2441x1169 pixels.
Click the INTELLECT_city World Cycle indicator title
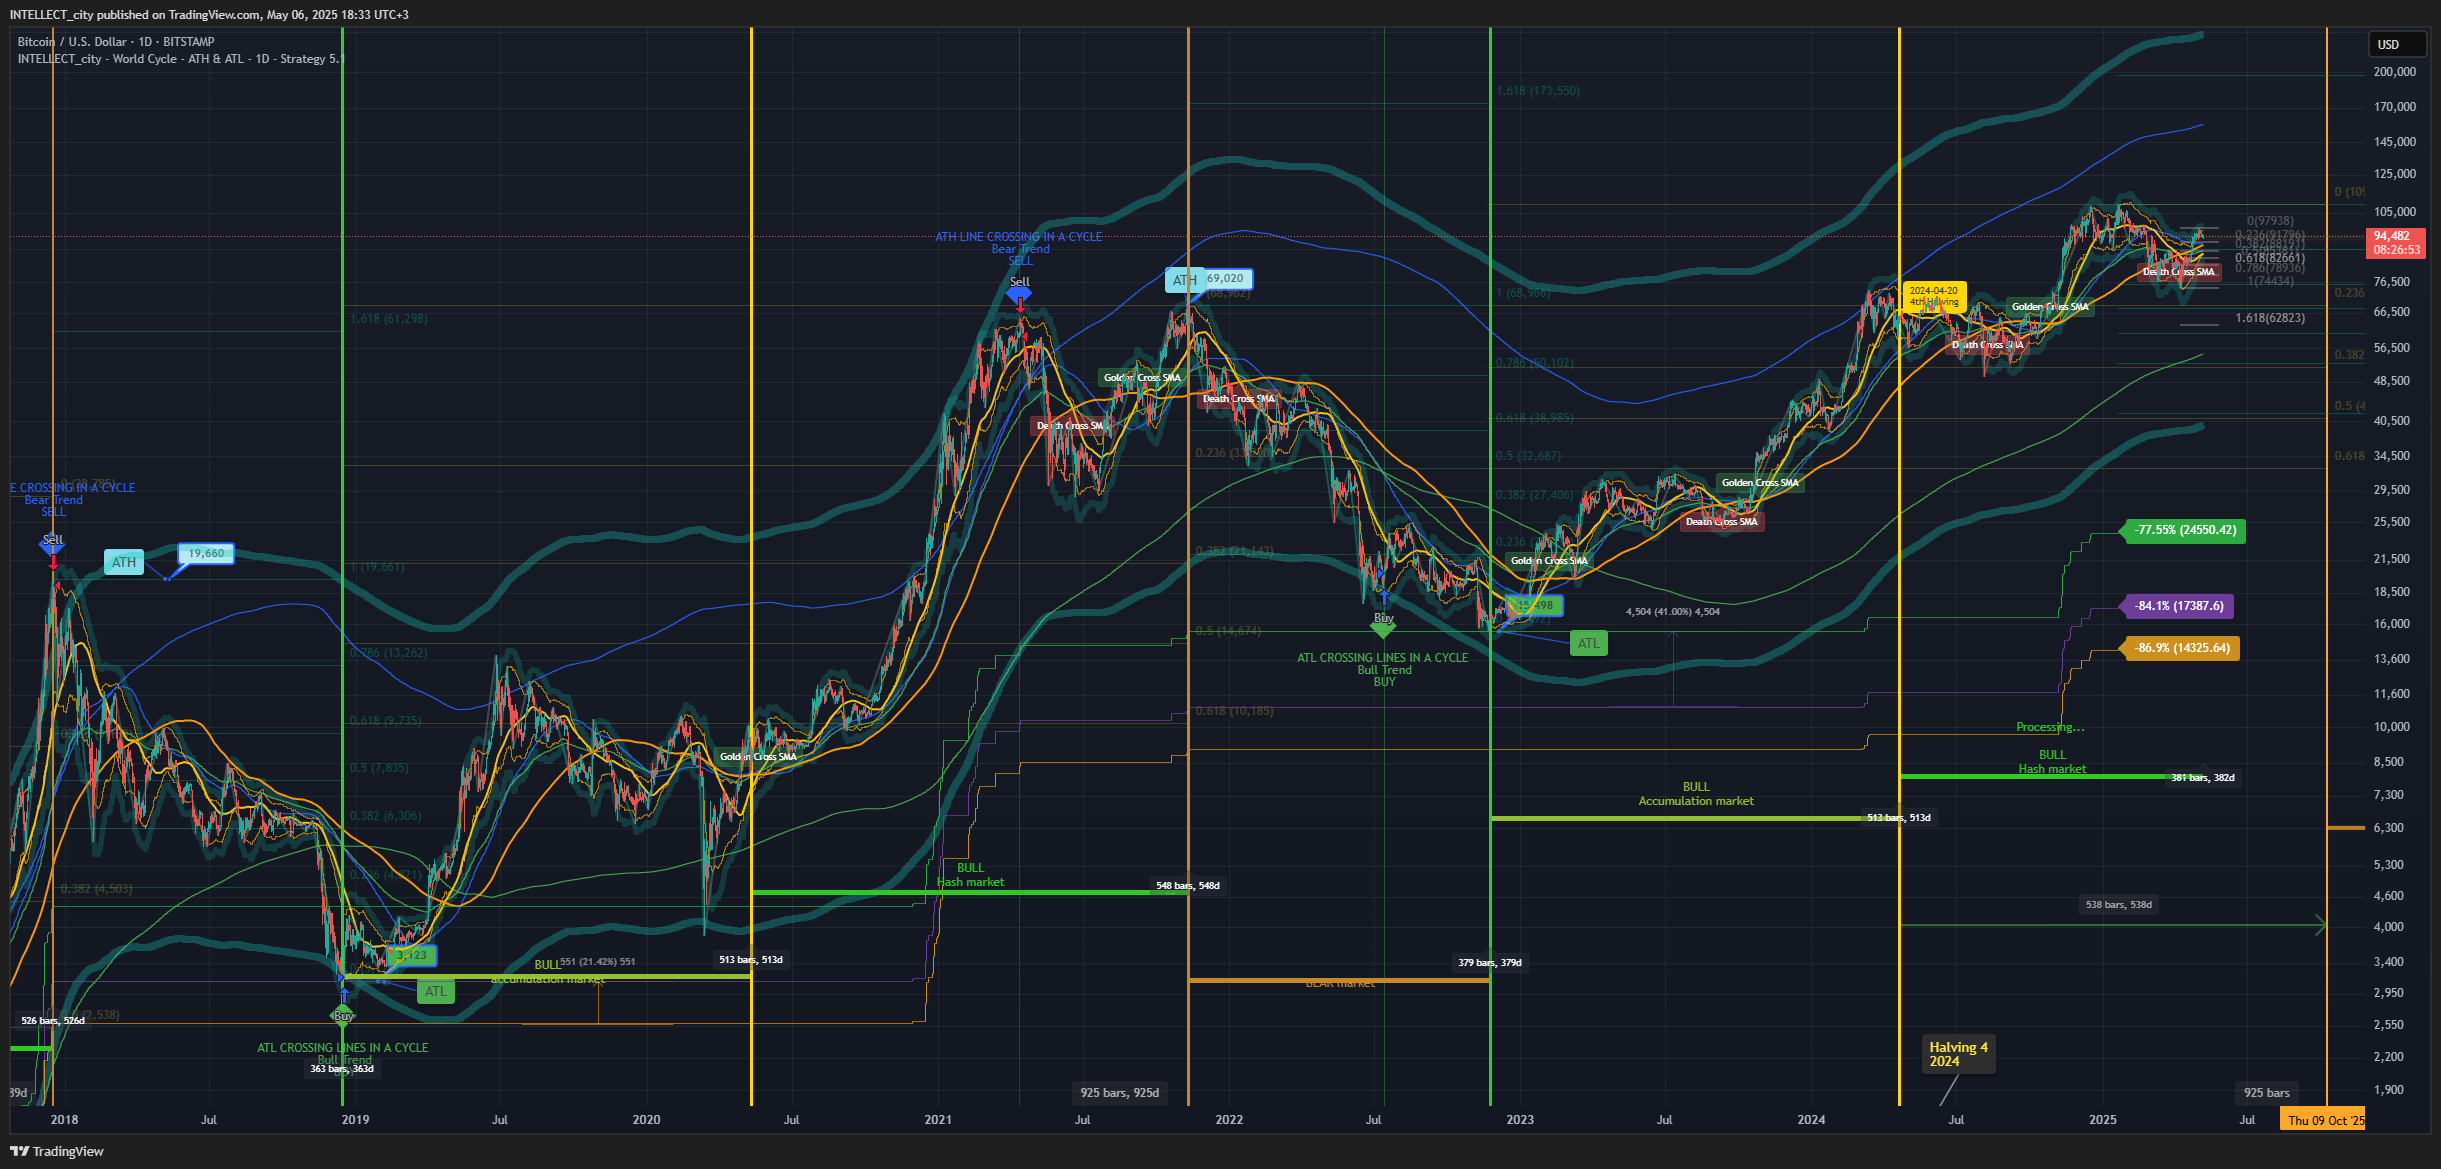[x=178, y=59]
